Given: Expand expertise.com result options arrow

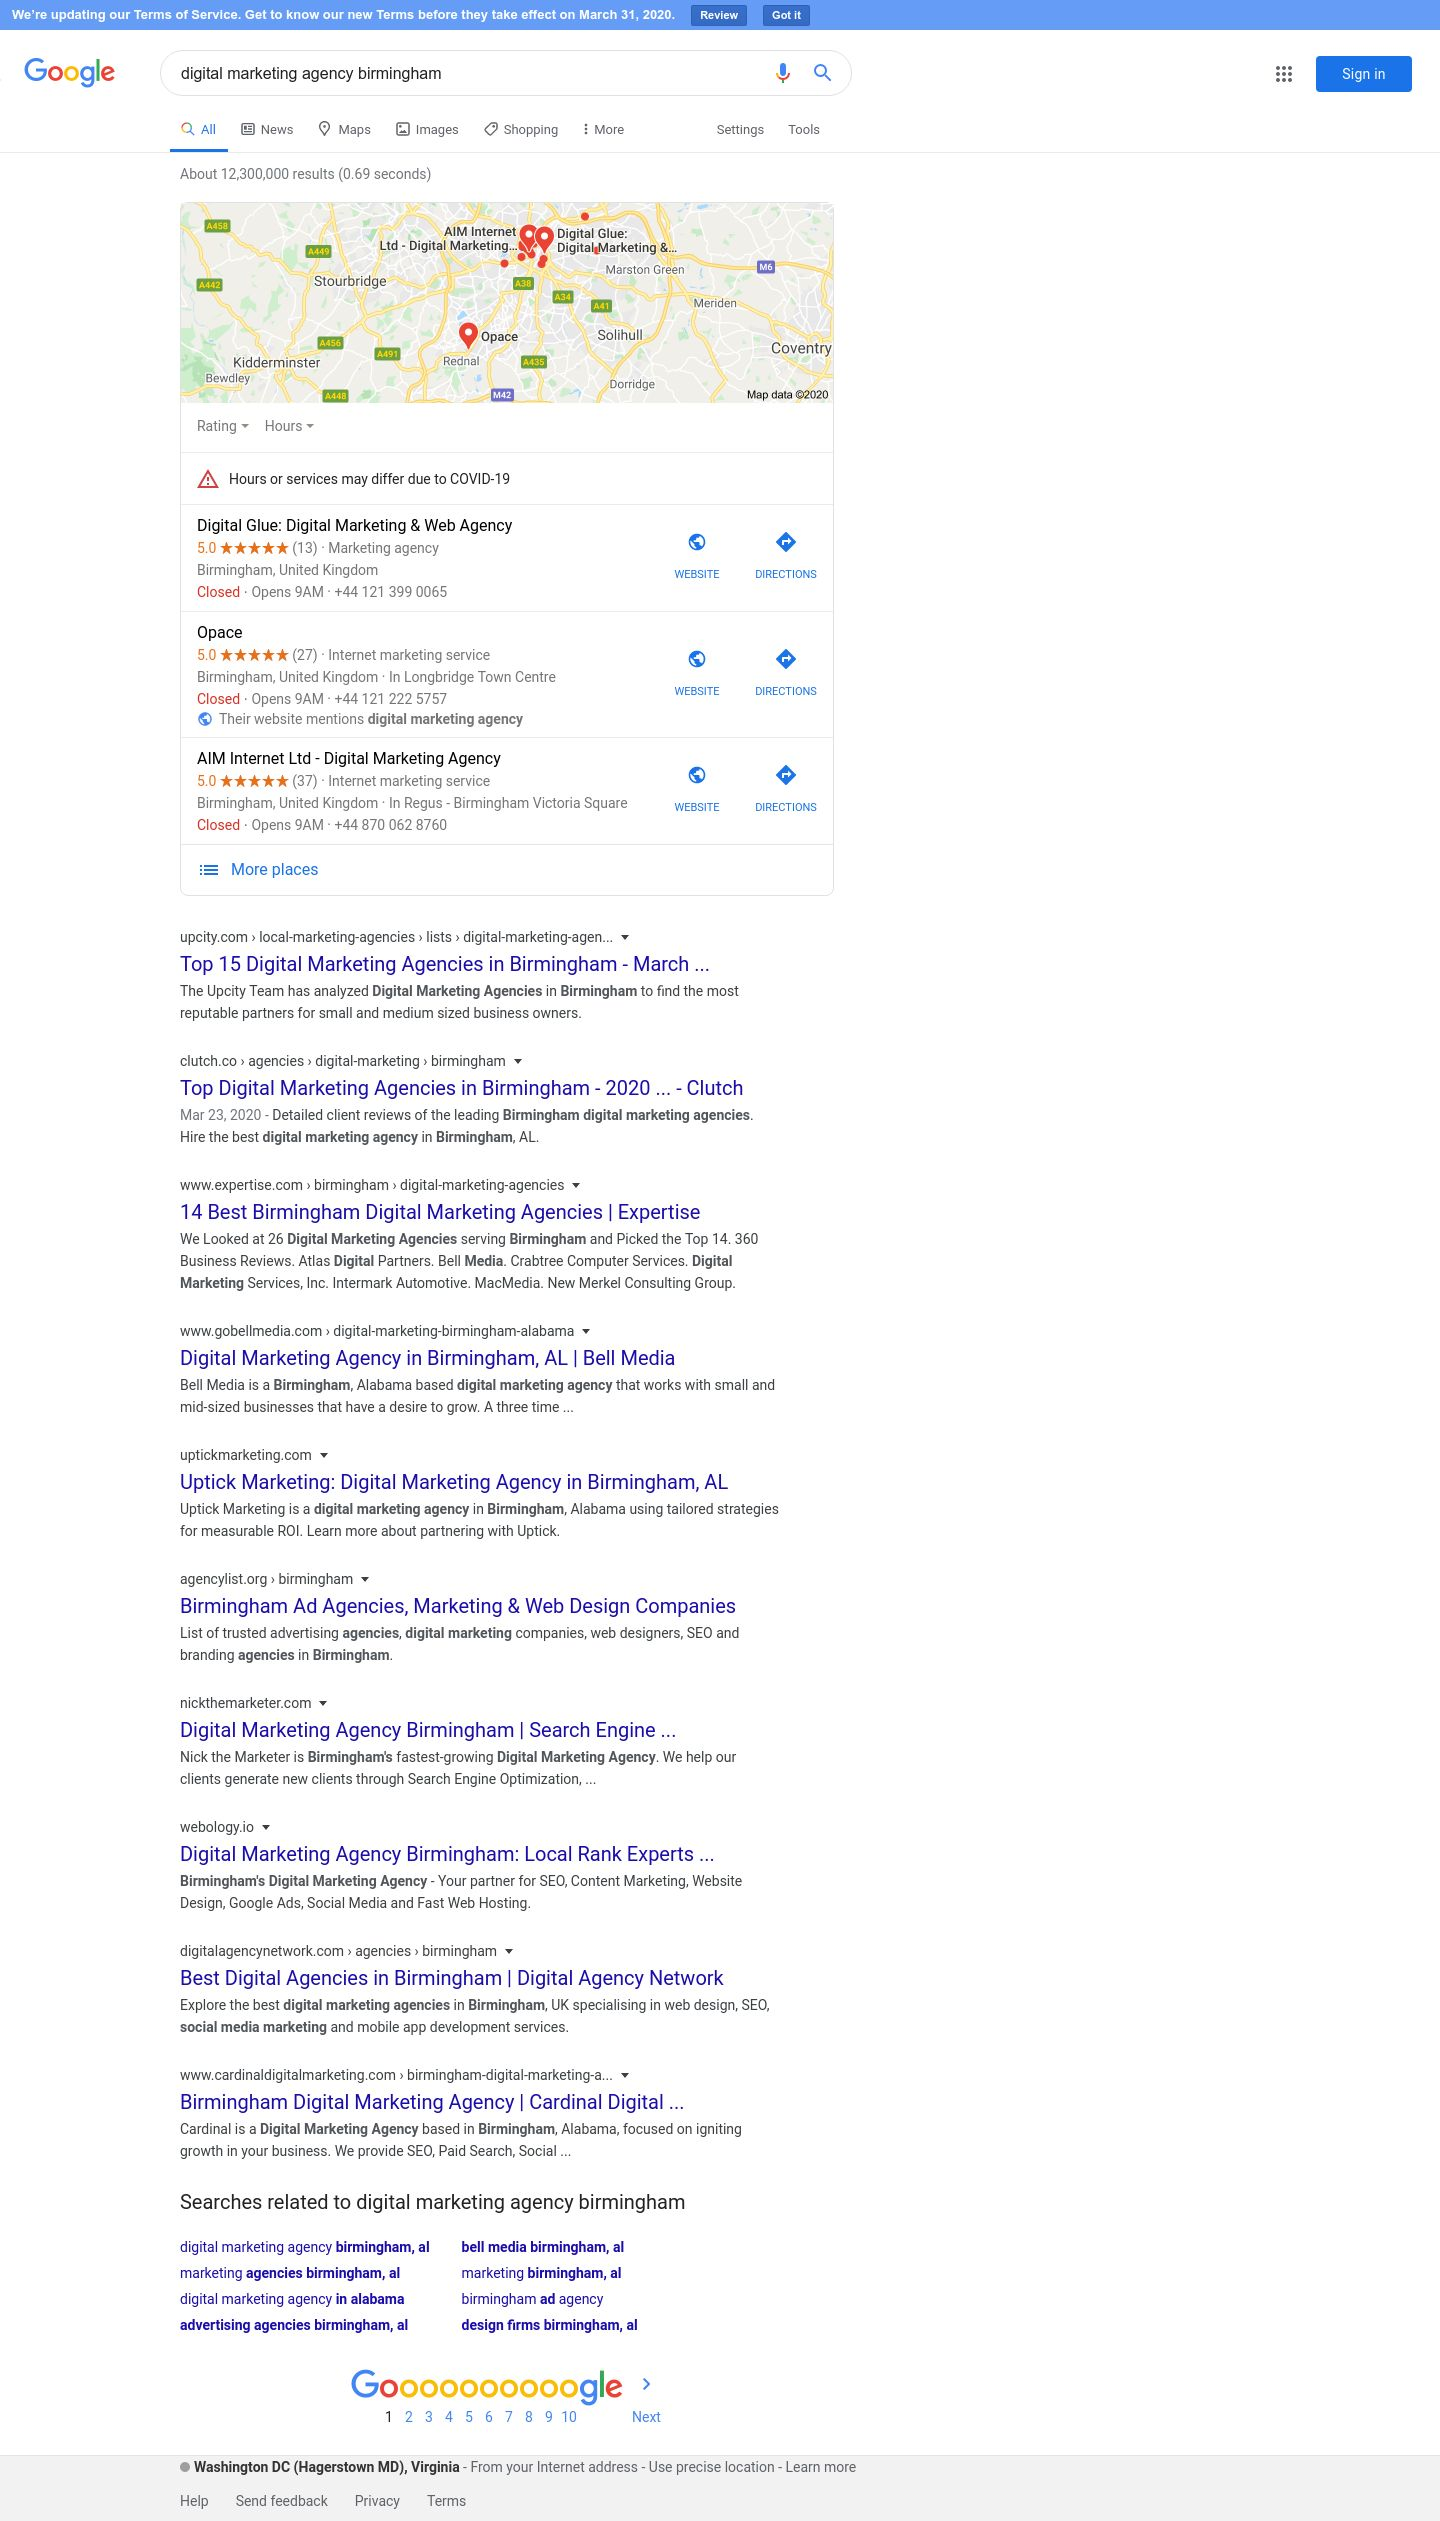Looking at the screenshot, I should (576, 1186).
